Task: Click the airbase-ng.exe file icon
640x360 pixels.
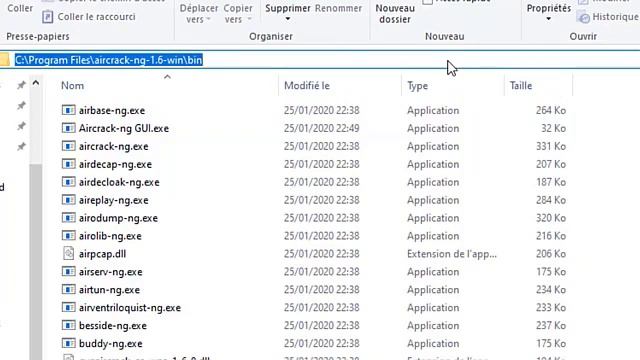Action: [69, 110]
